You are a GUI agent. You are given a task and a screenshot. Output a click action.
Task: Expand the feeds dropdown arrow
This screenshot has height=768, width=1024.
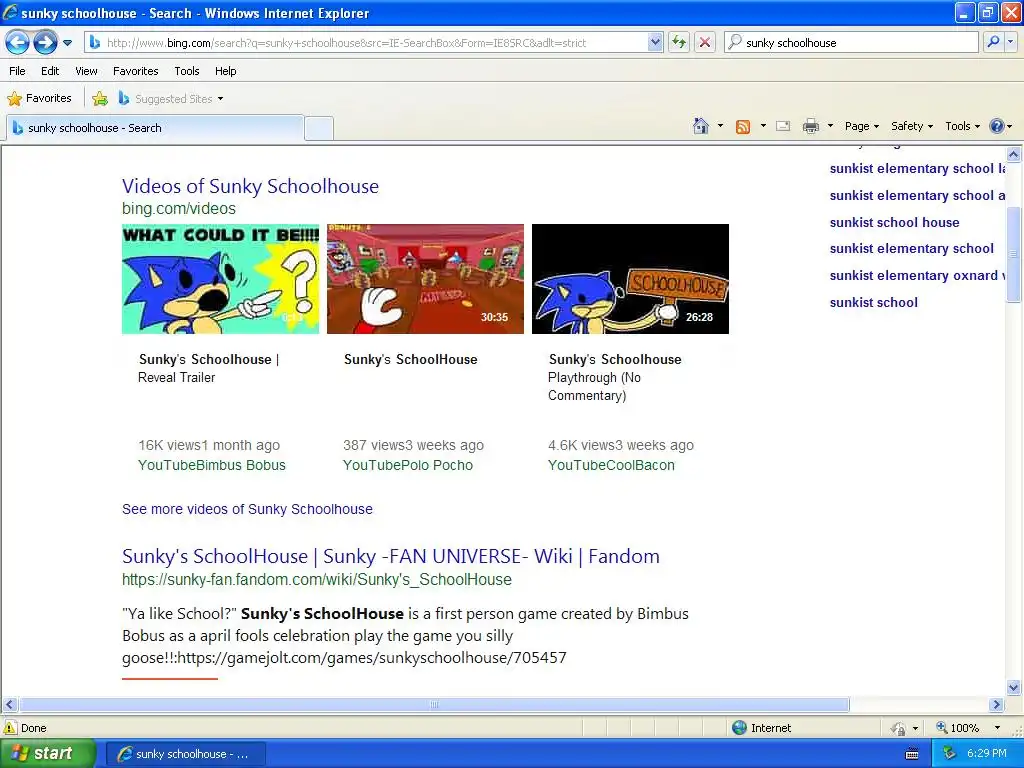763,126
